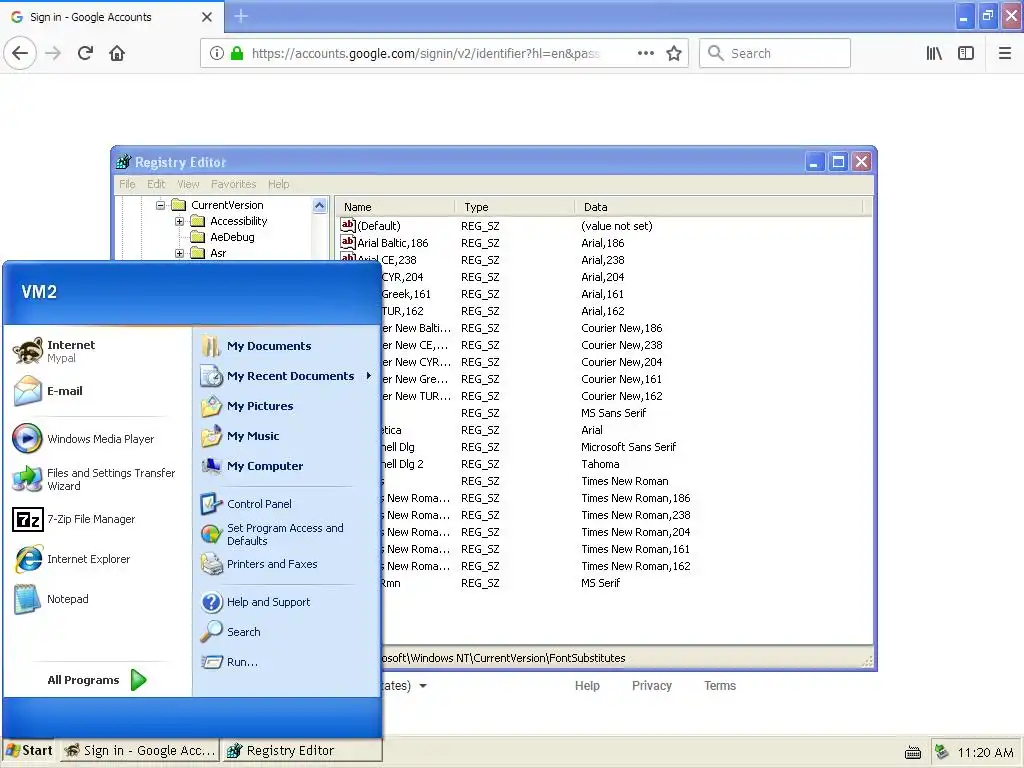Screen dimensions: 1024x768
Task: Open Registry Editor View menu
Action: [188, 184]
